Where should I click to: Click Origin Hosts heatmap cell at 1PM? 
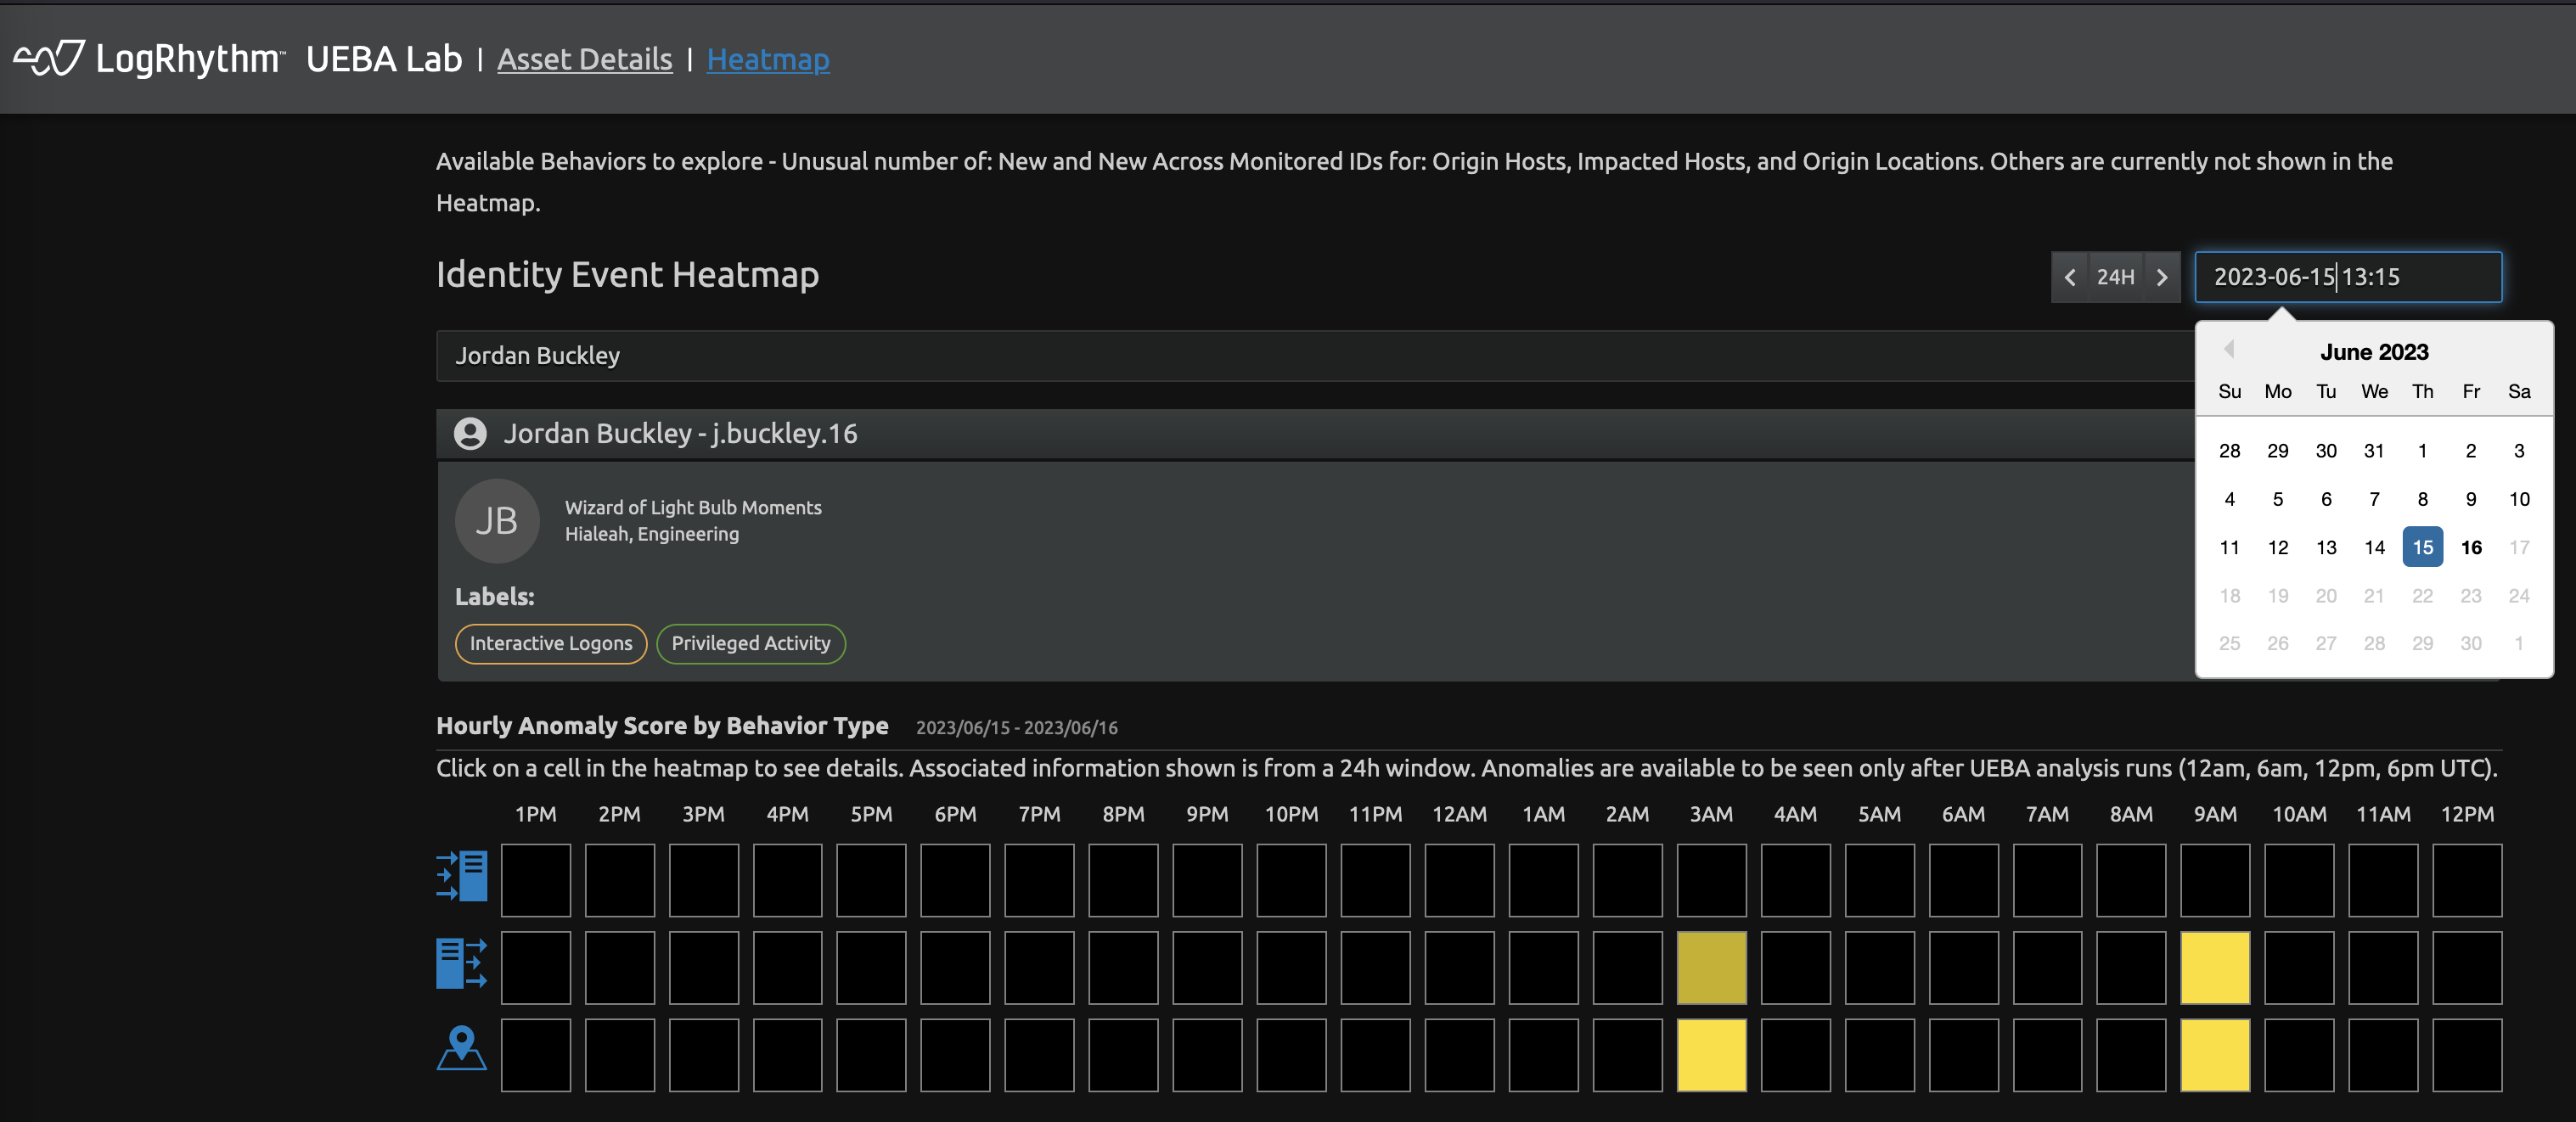[536, 880]
